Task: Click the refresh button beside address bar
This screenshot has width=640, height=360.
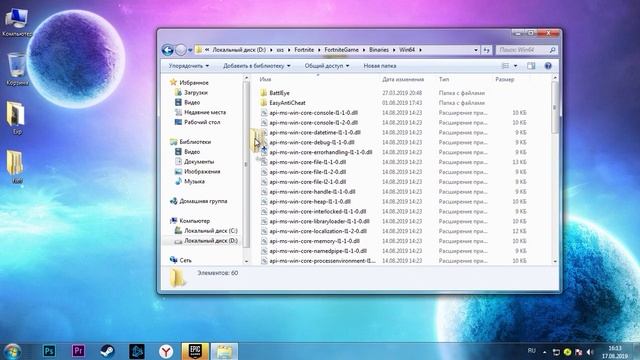Action: 487,50
